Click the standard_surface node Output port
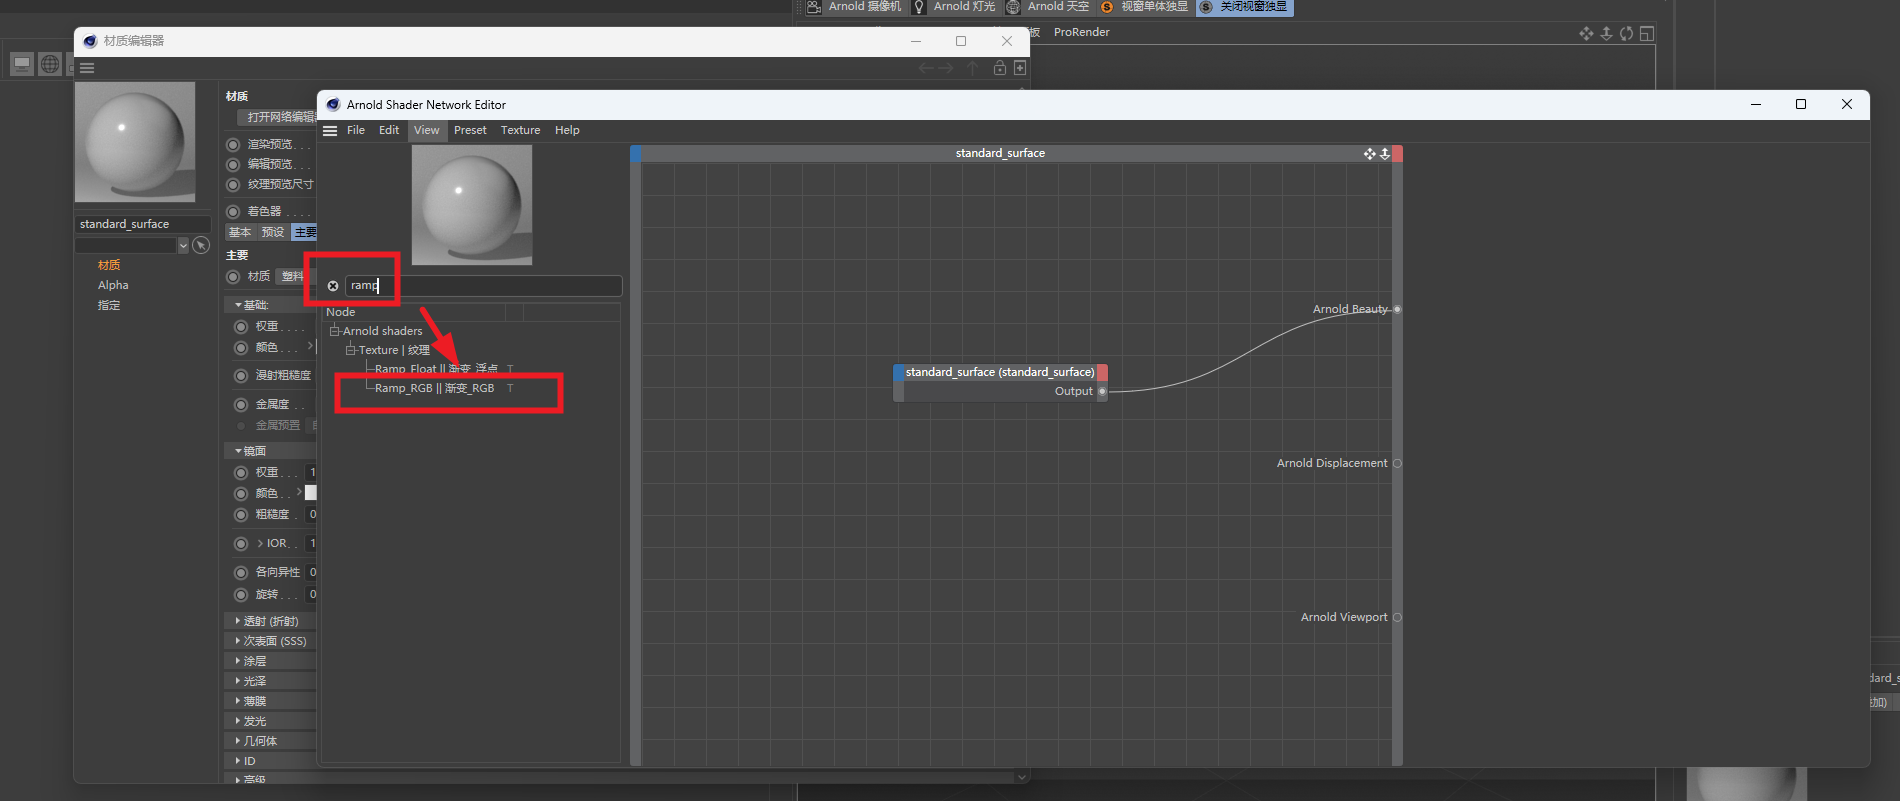Screen dimensions: 1900x801 (x=1102, y=392)
